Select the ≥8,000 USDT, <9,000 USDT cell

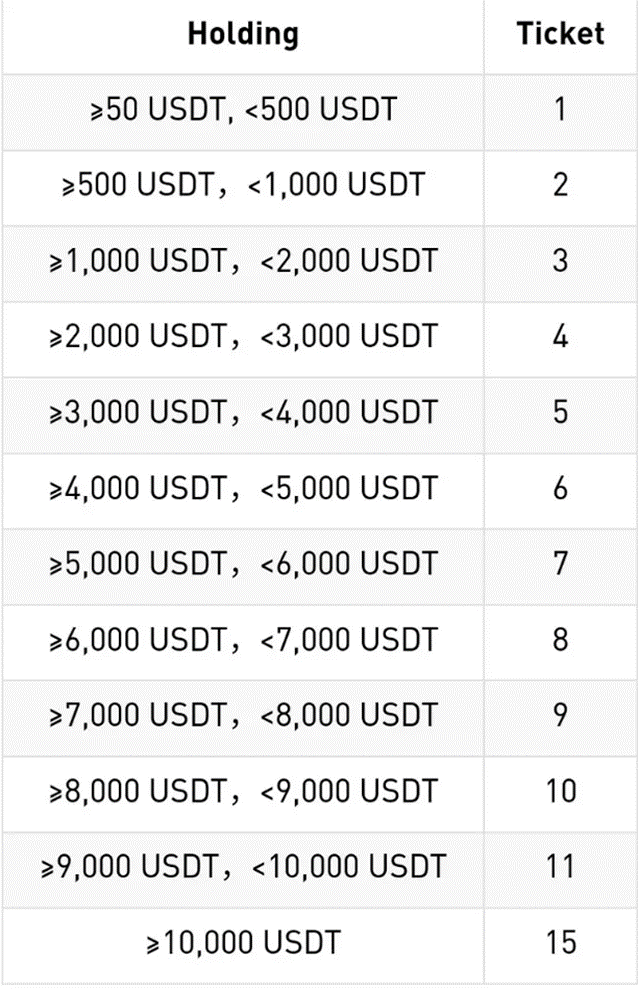coord(243,791)
